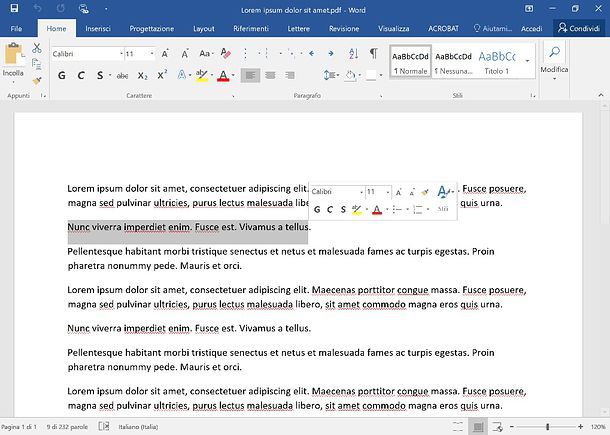Apply yellow text highlight color in ribbon
The height and width of the screenshot is (435, 610).
(x=202, y=75)
